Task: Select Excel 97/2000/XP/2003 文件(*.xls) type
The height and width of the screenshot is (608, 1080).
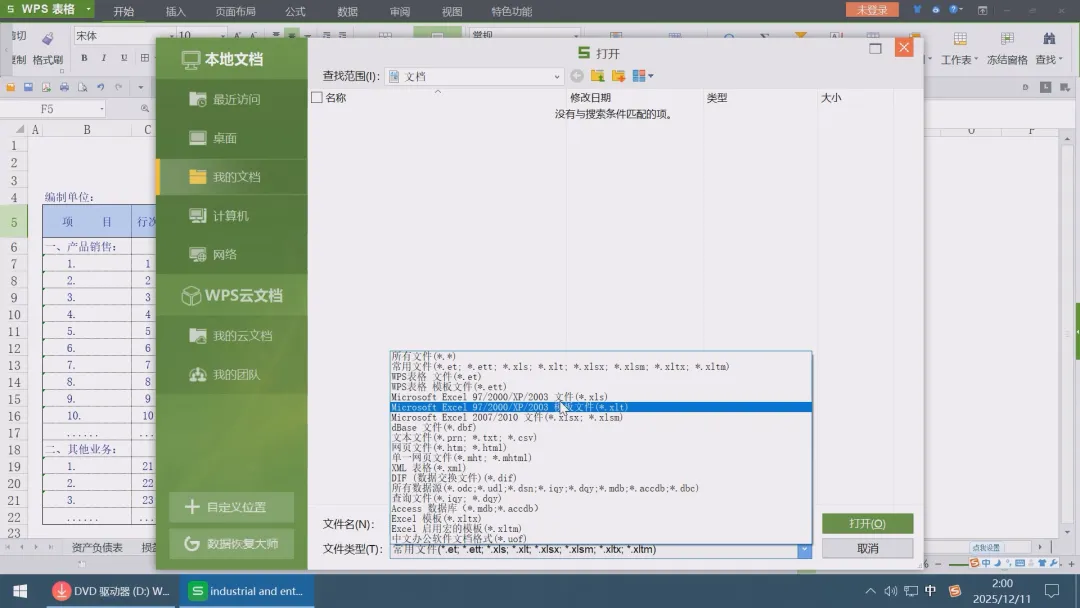Action: 601,397
